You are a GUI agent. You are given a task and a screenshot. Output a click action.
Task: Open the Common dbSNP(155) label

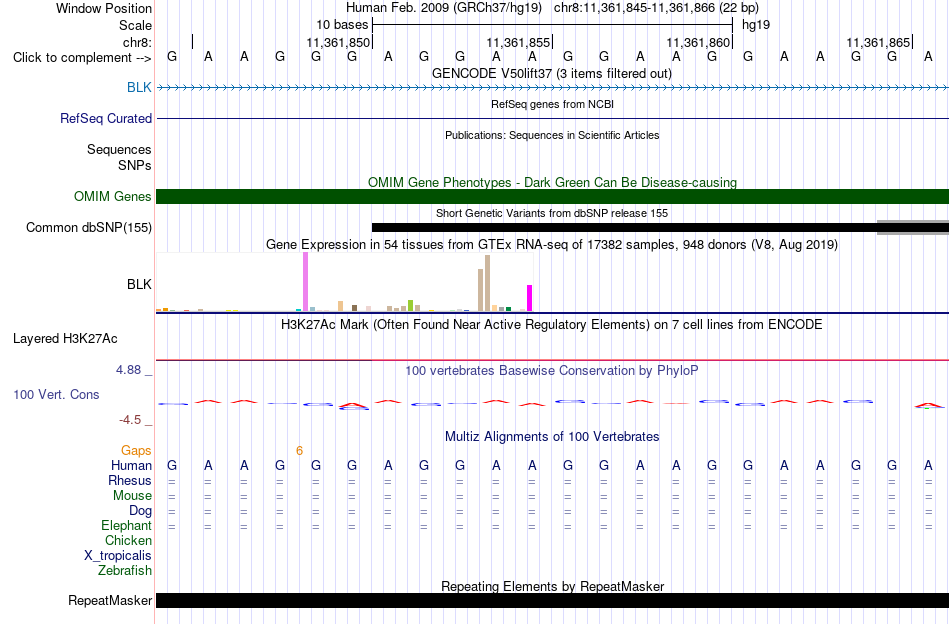[x=89, y=227]
